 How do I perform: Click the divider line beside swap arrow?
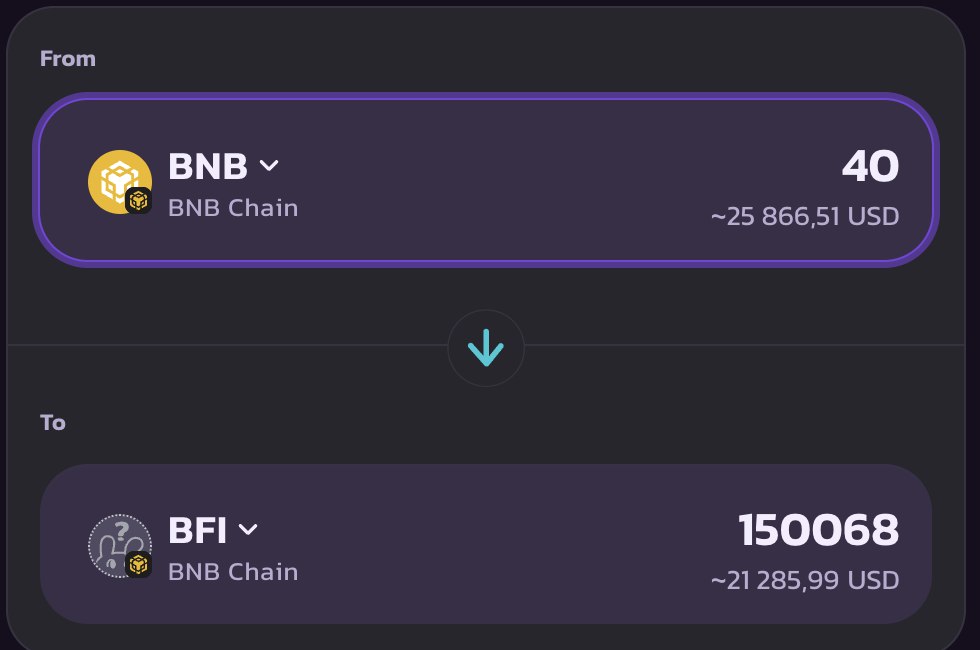(228, 344)
